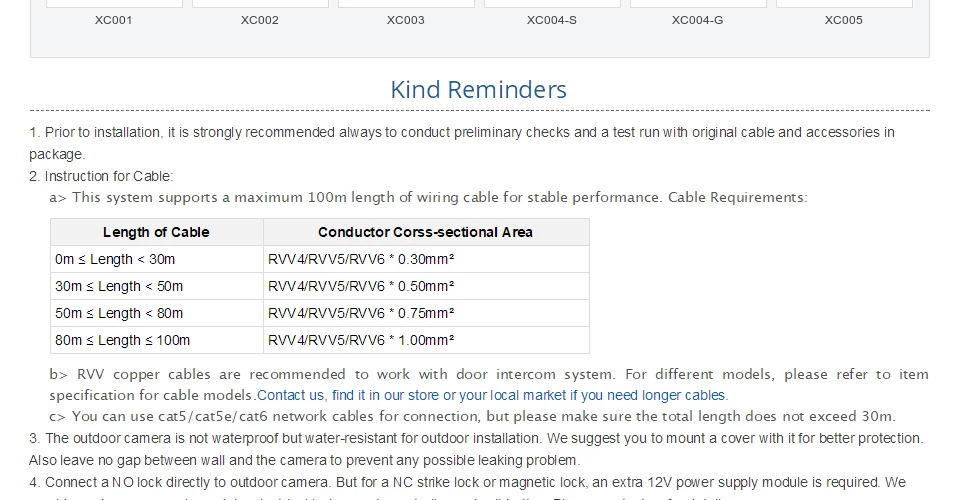Click the 'Conductor Corss-sectional Area' header
The width and height of the screenshot is (958, 500).
click(x=426, y=232)
